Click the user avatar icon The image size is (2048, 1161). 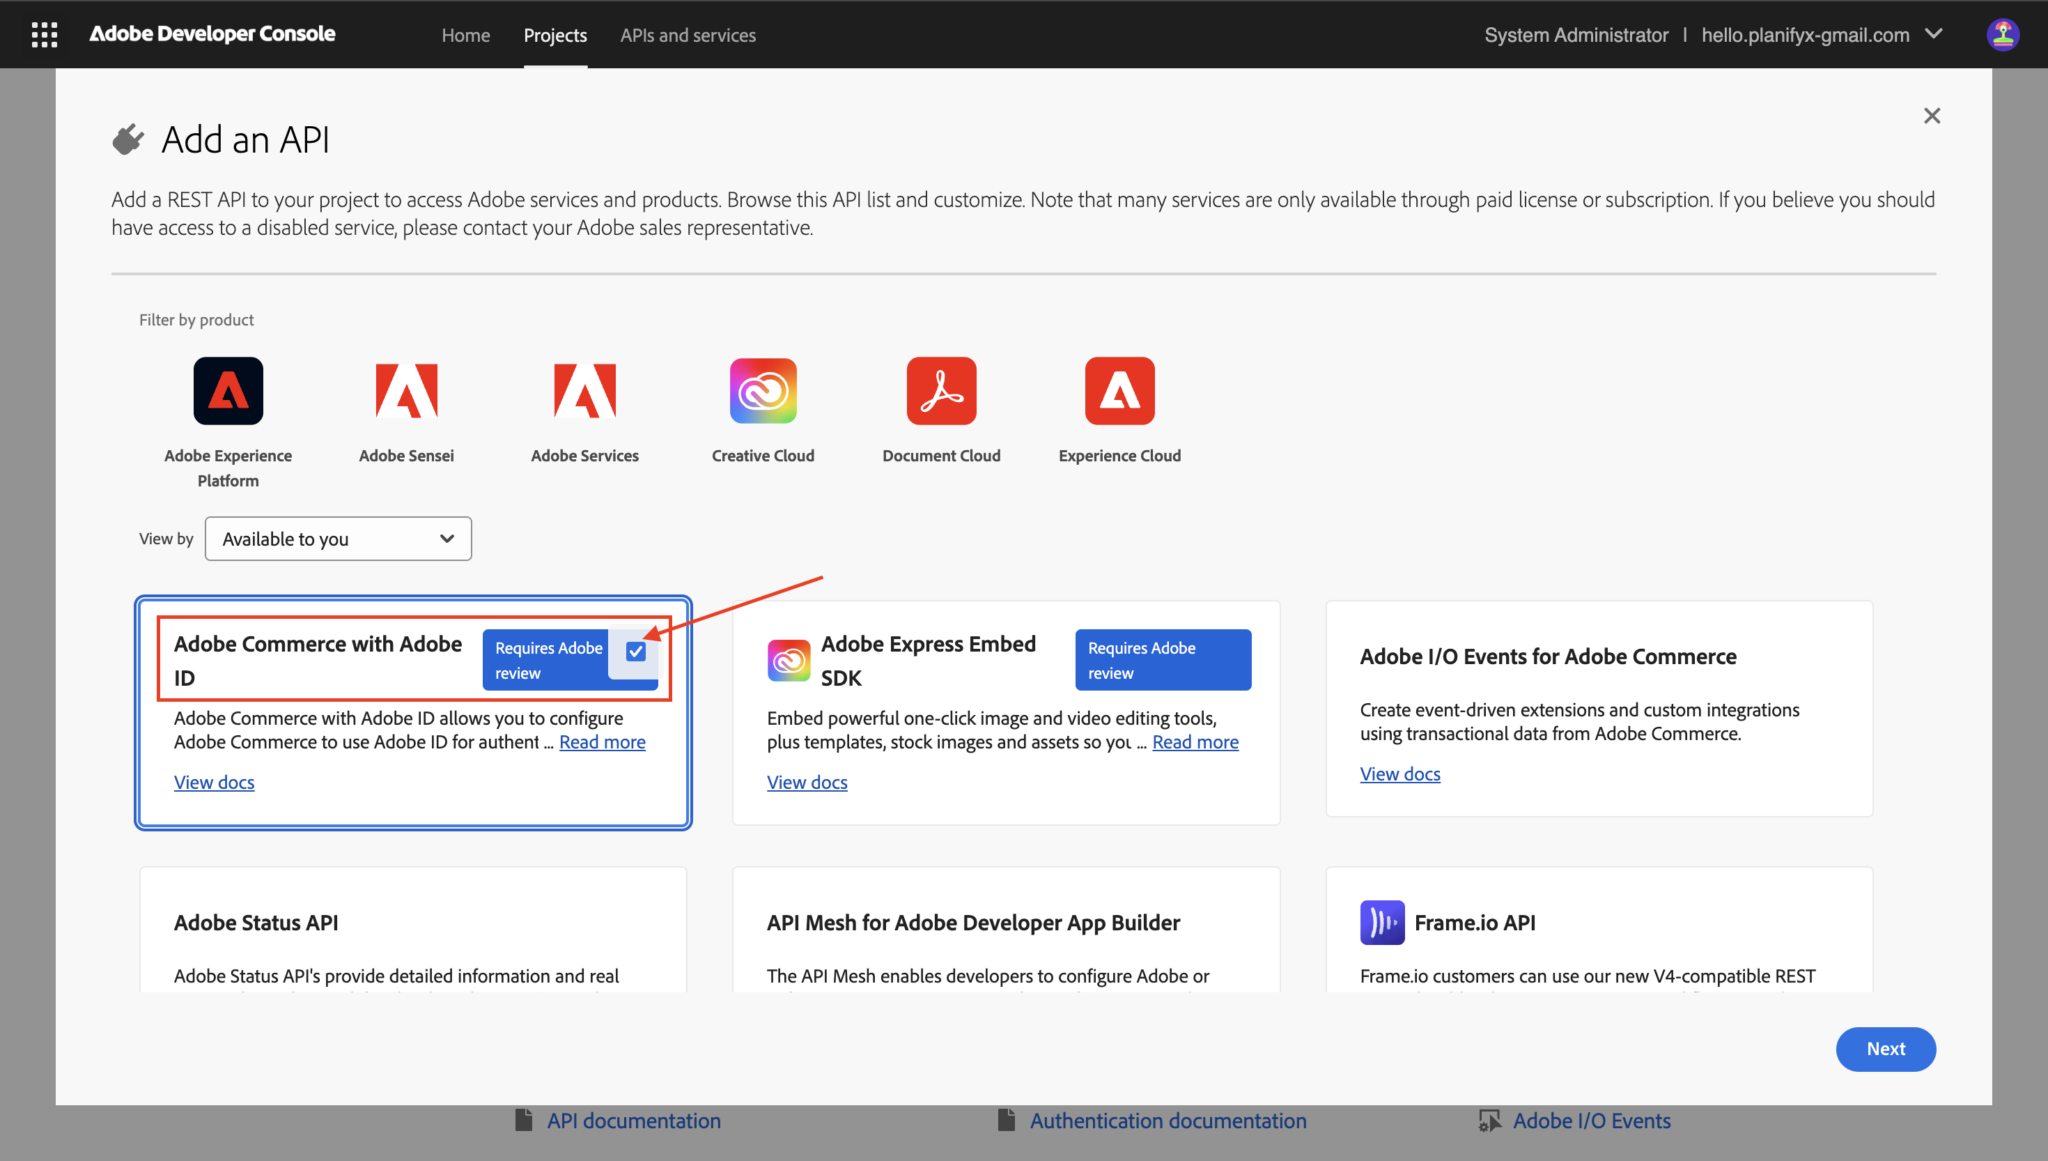2002,35
